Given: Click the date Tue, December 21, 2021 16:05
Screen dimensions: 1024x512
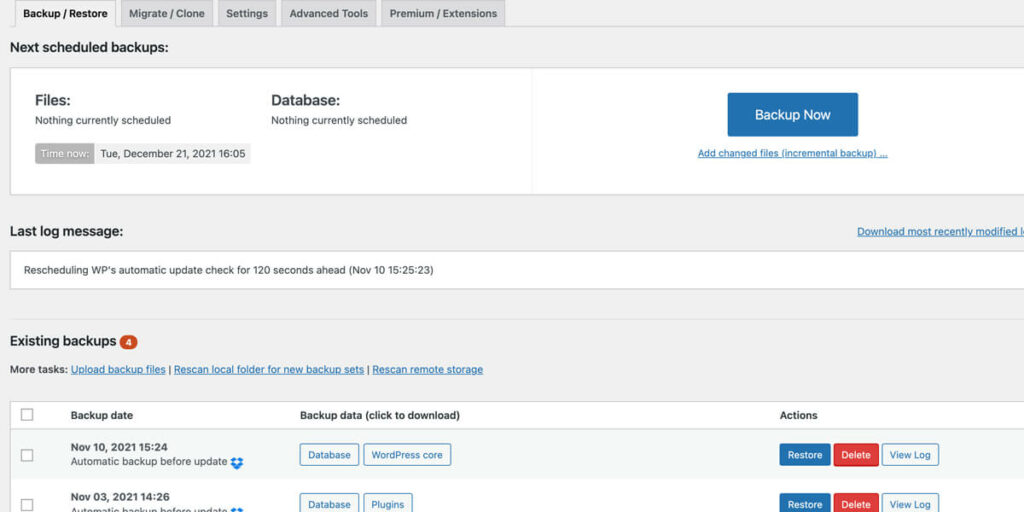Looking at the screenshot, I should pos(172,153).
